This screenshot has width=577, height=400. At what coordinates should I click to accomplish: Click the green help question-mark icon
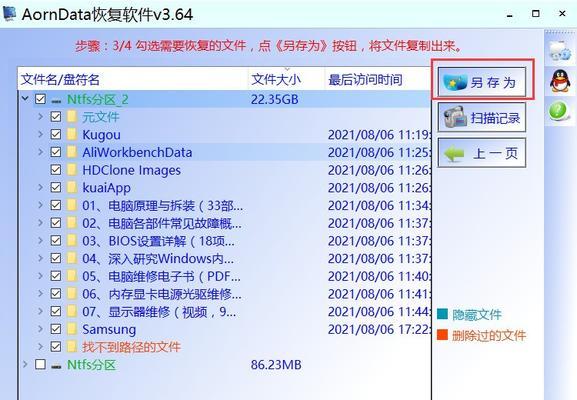pos(559,111)
